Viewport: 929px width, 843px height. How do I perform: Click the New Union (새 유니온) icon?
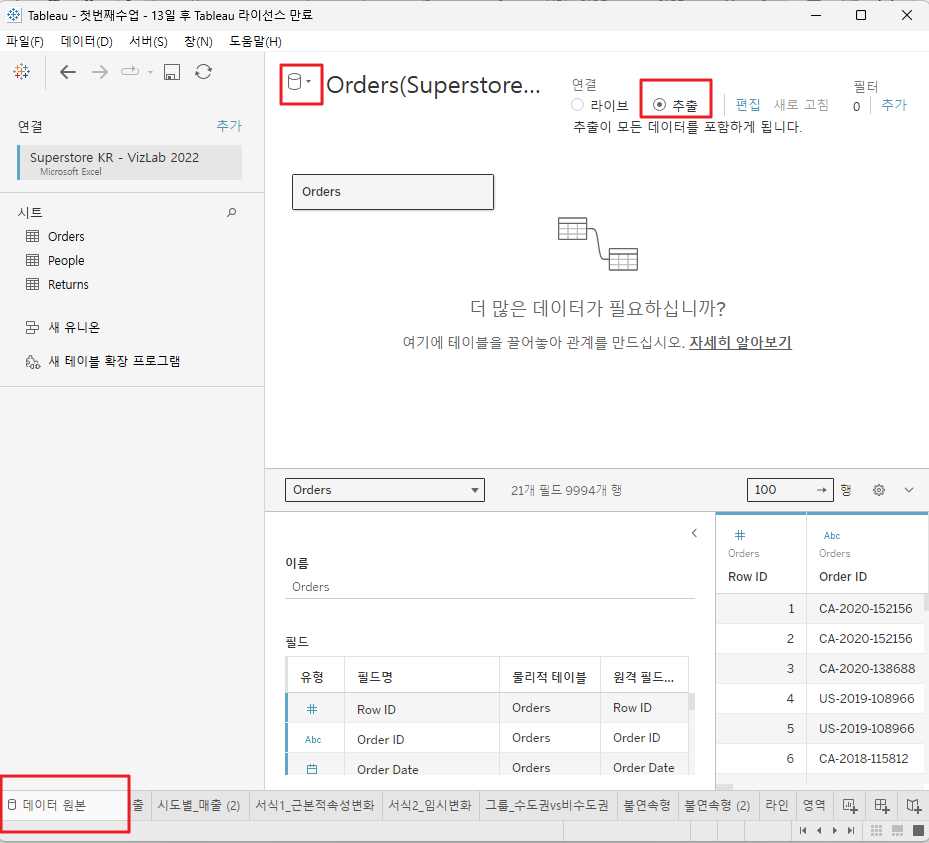tap(33, 328)
